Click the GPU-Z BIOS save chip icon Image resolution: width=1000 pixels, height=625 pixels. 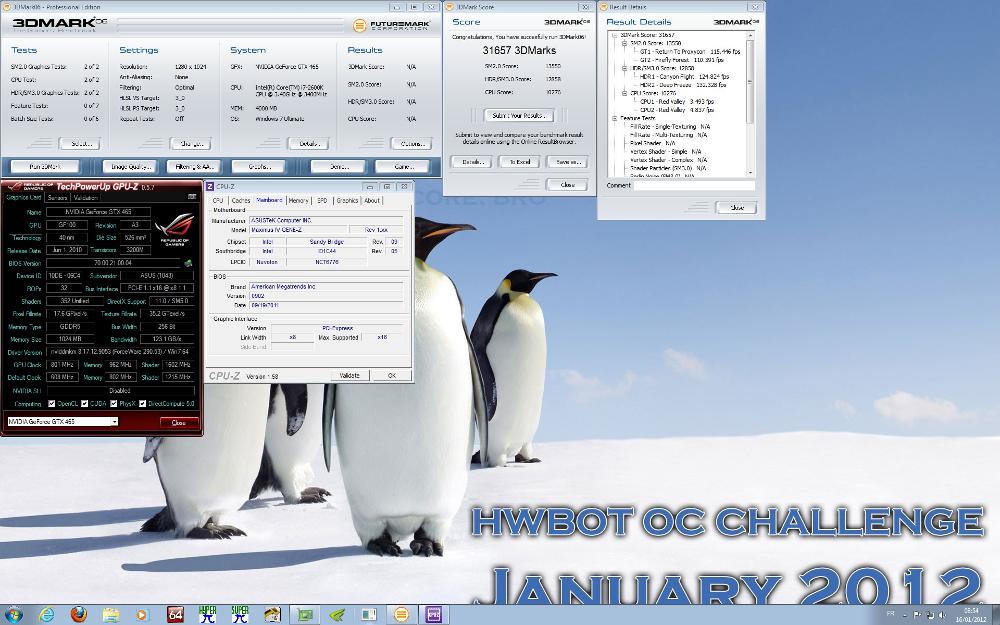click(x=188, y=263)
